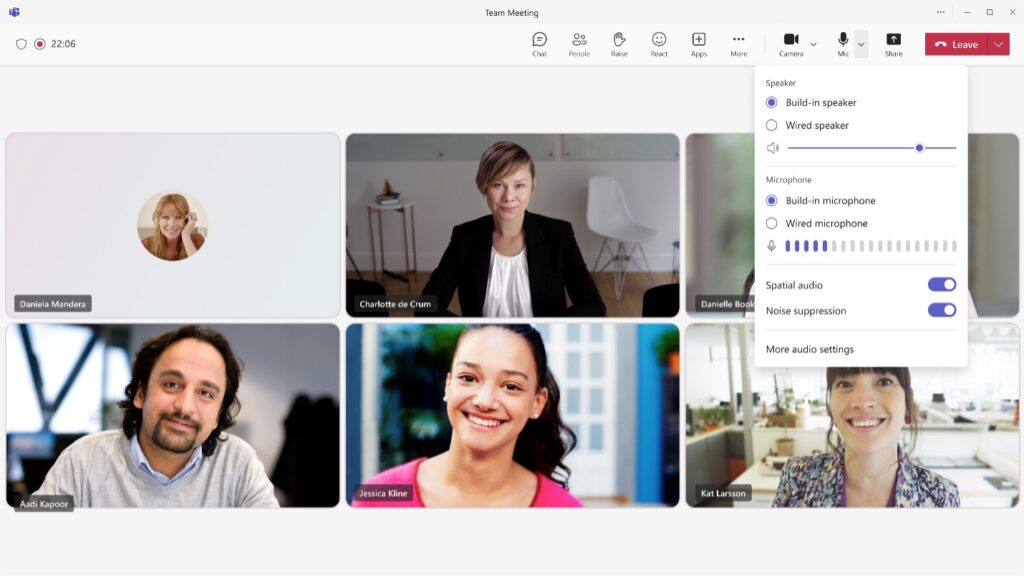Screen dimensions: 1024x579
Task: Expand the Leave button dropdown arrow
Action: click(999, 44)
